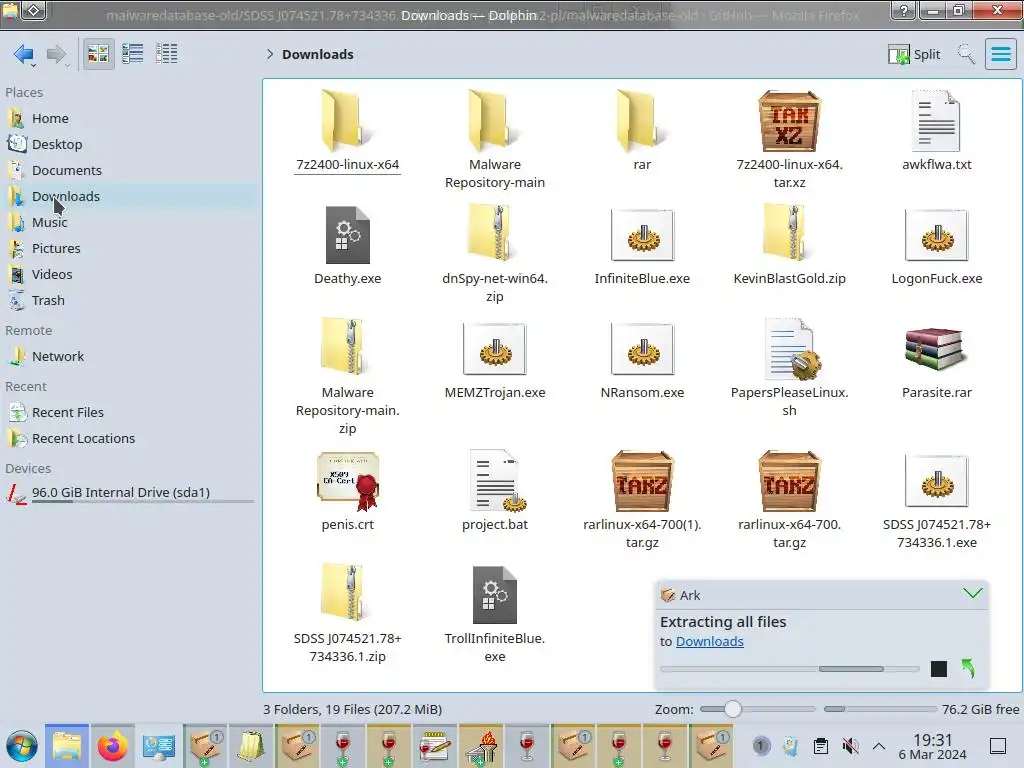Click the Dolphin file manager taskbar icon
This screenshot has height=768, width=1024.
coord(67,746)
